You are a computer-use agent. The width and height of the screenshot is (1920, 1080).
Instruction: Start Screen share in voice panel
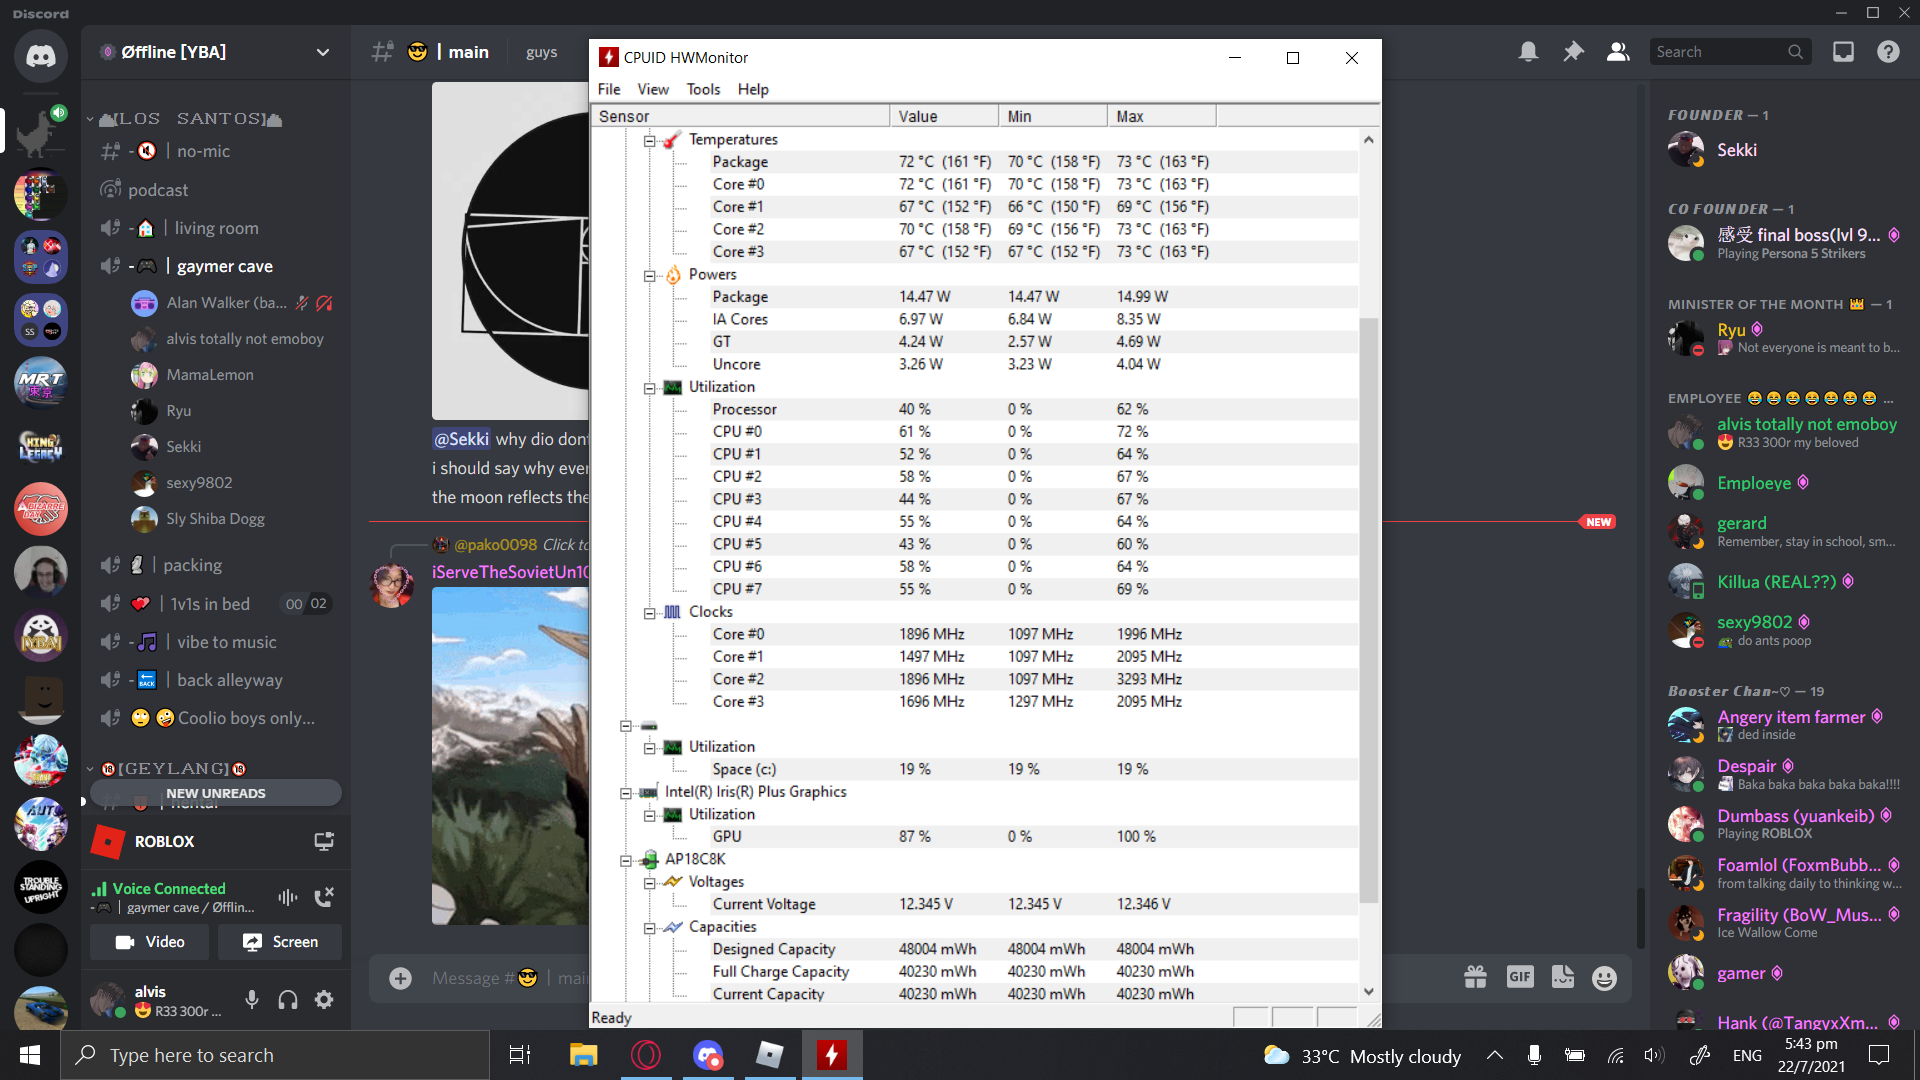tap(280, 942)
